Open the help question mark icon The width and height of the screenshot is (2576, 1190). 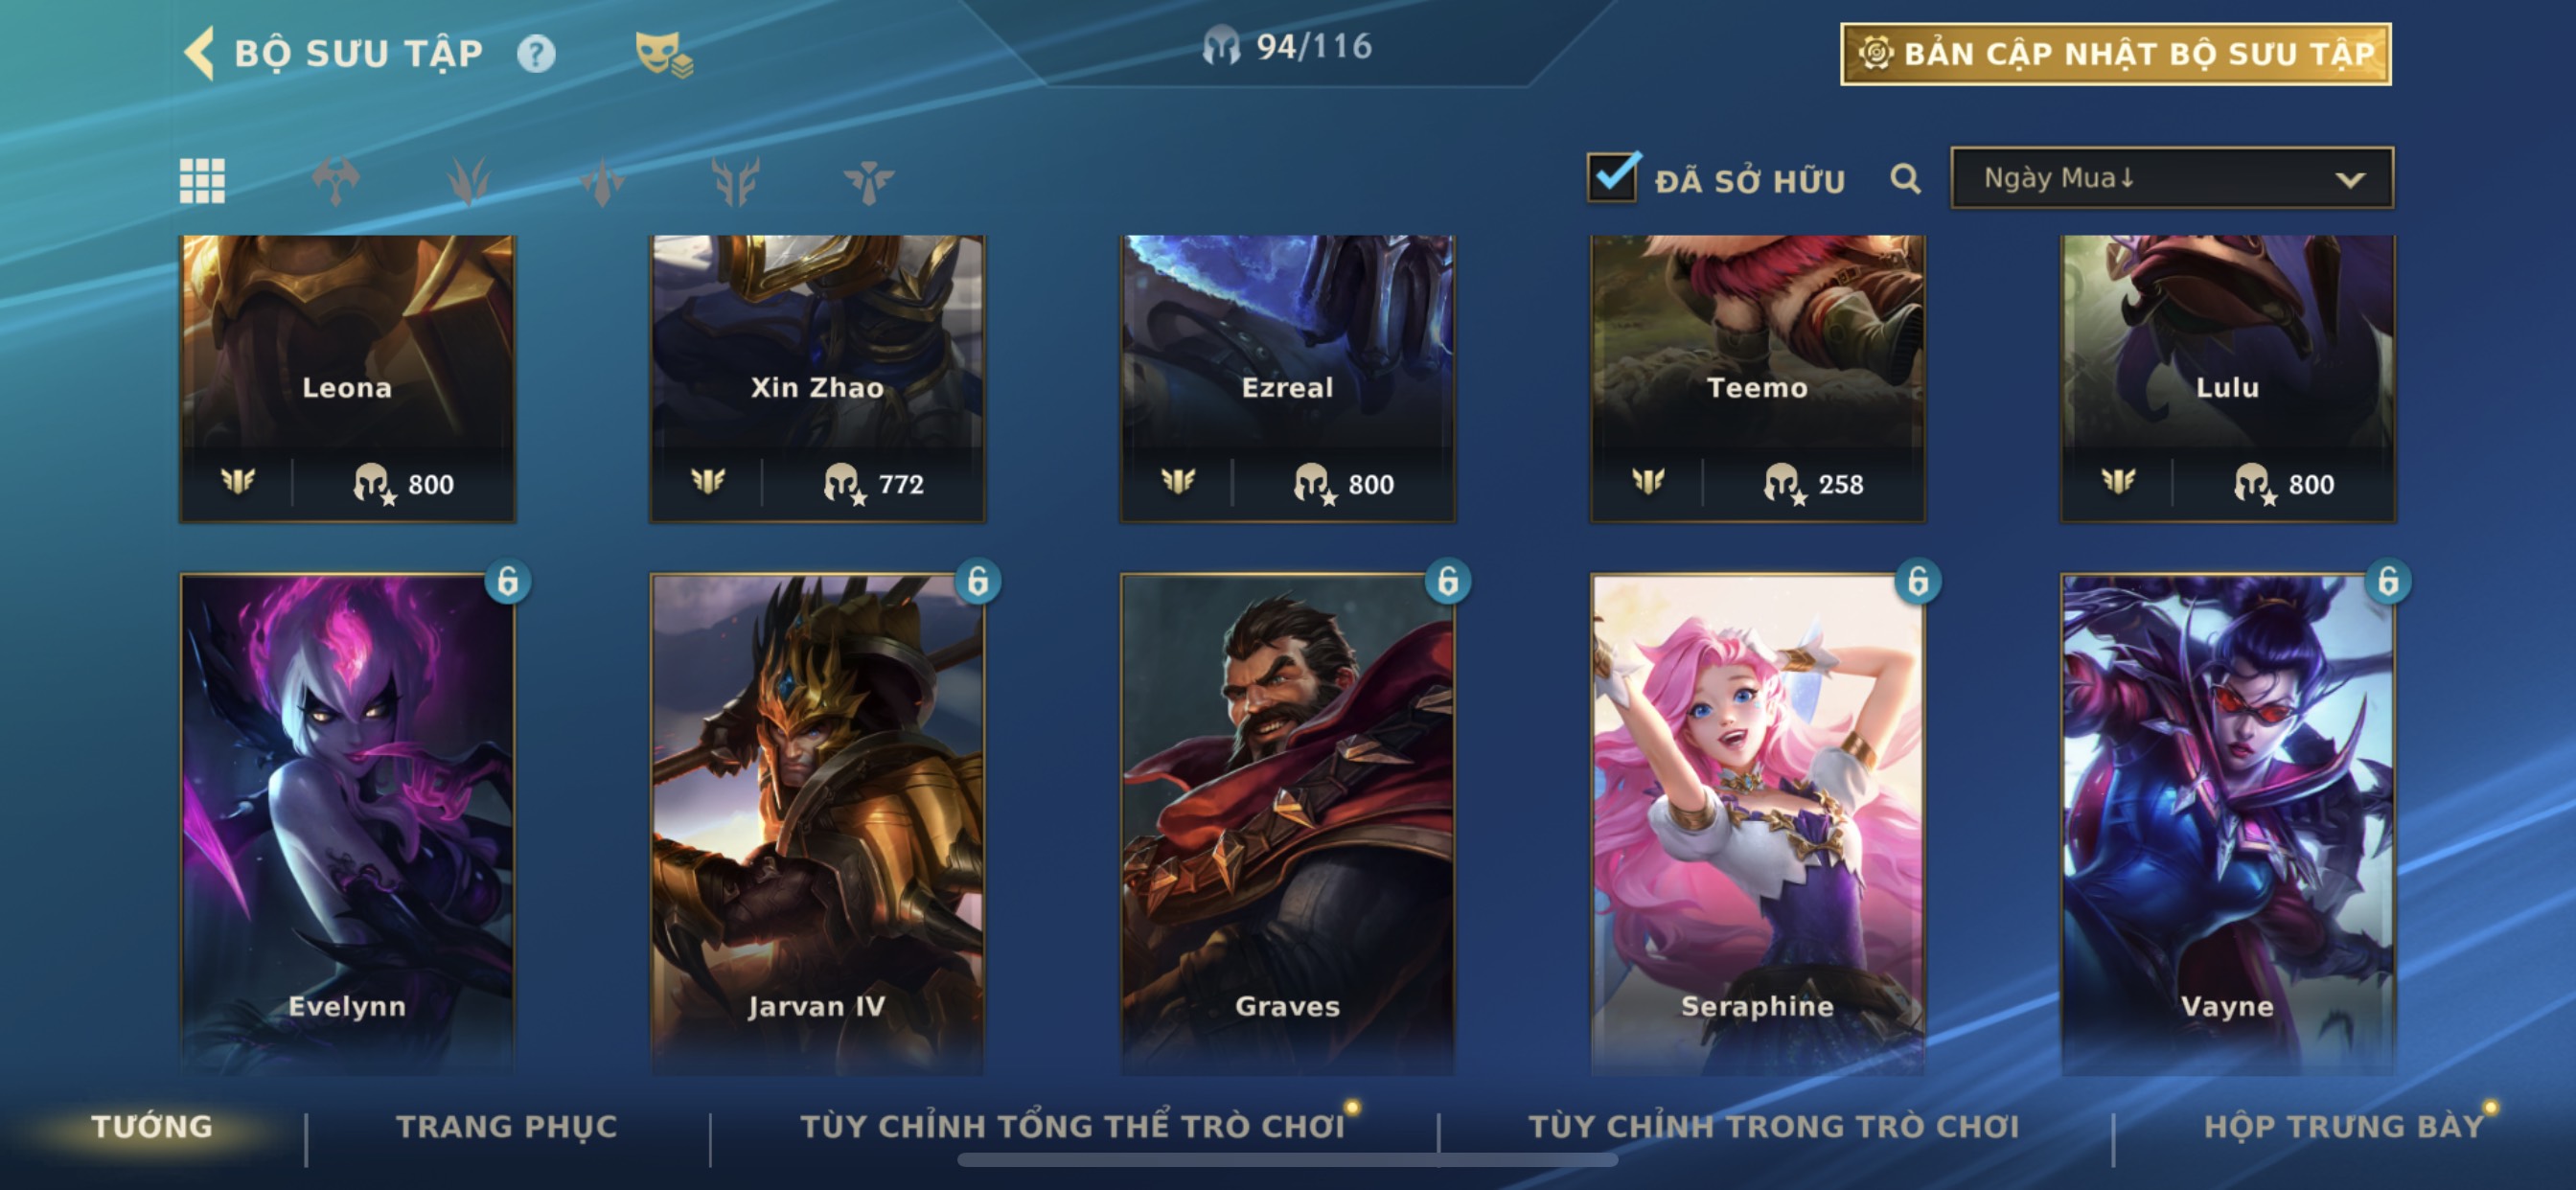coord(536,53)
